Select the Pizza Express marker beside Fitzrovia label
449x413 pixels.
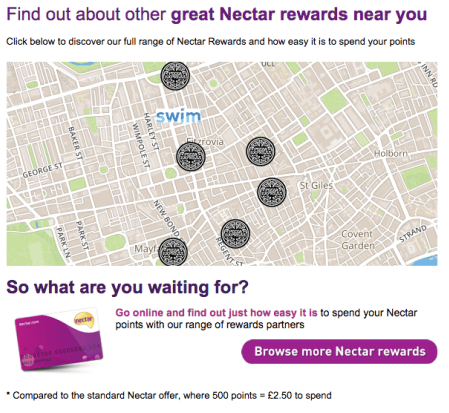191,157
